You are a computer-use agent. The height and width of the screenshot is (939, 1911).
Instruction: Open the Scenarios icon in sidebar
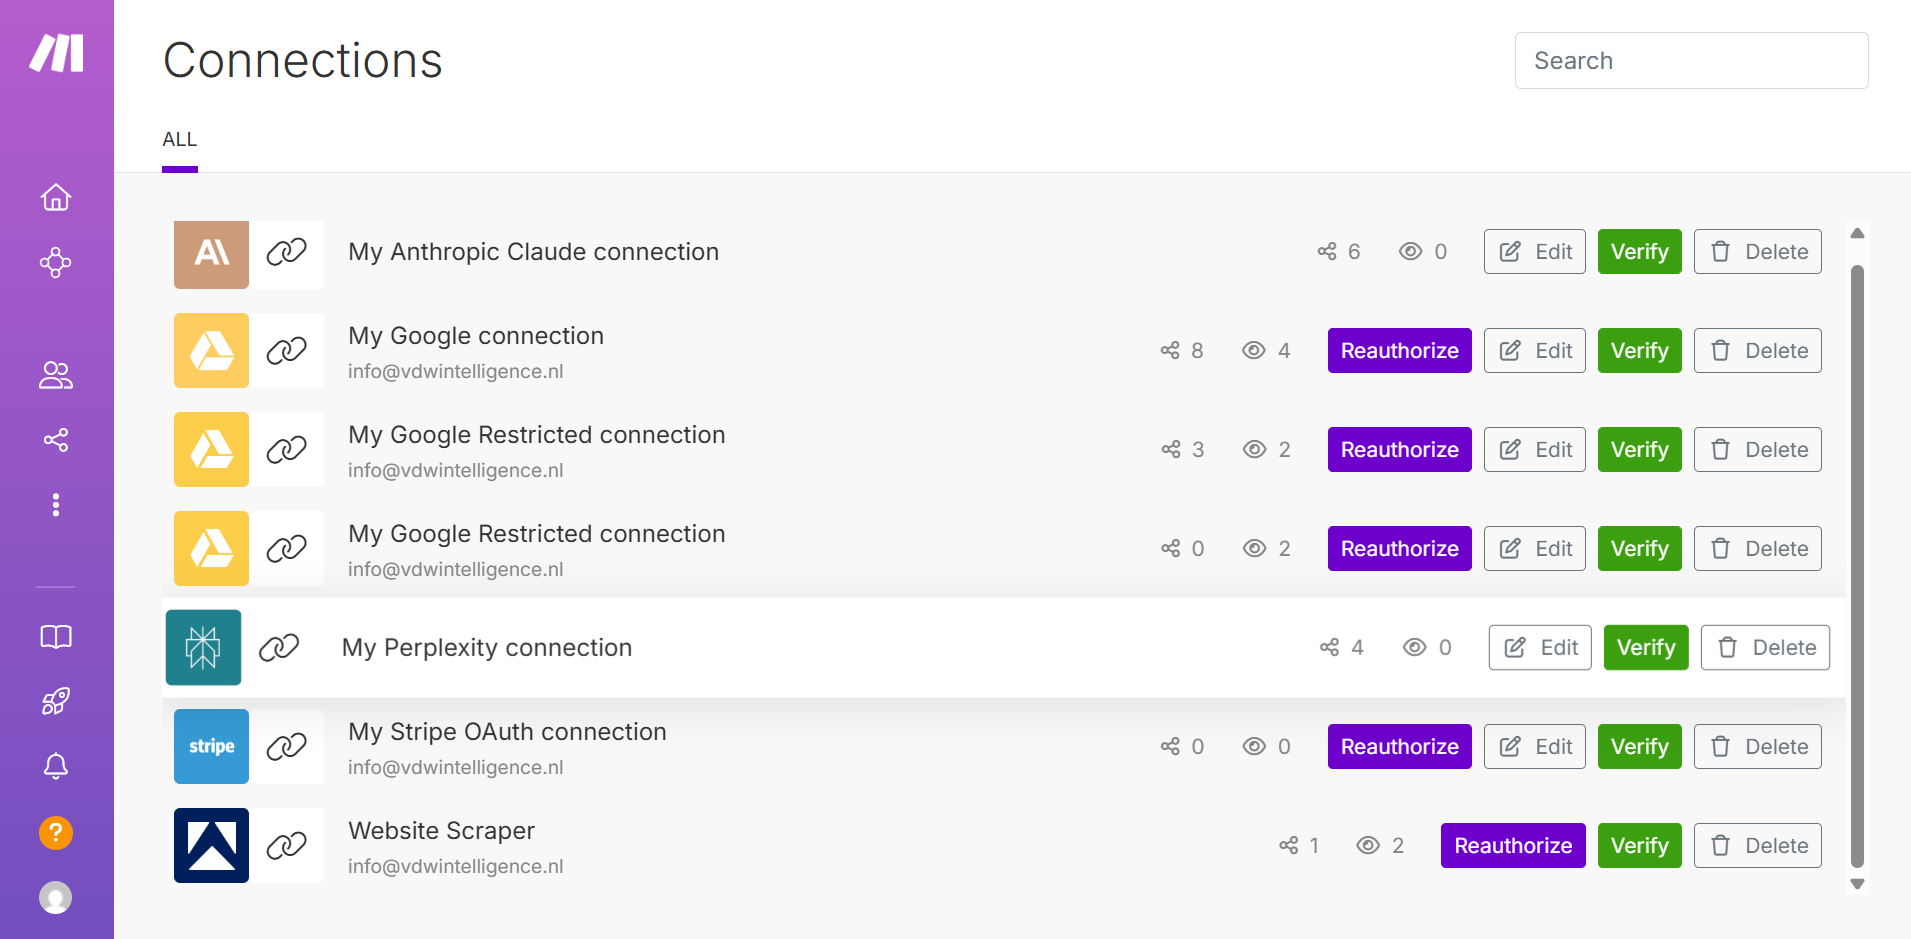[56, 263]
